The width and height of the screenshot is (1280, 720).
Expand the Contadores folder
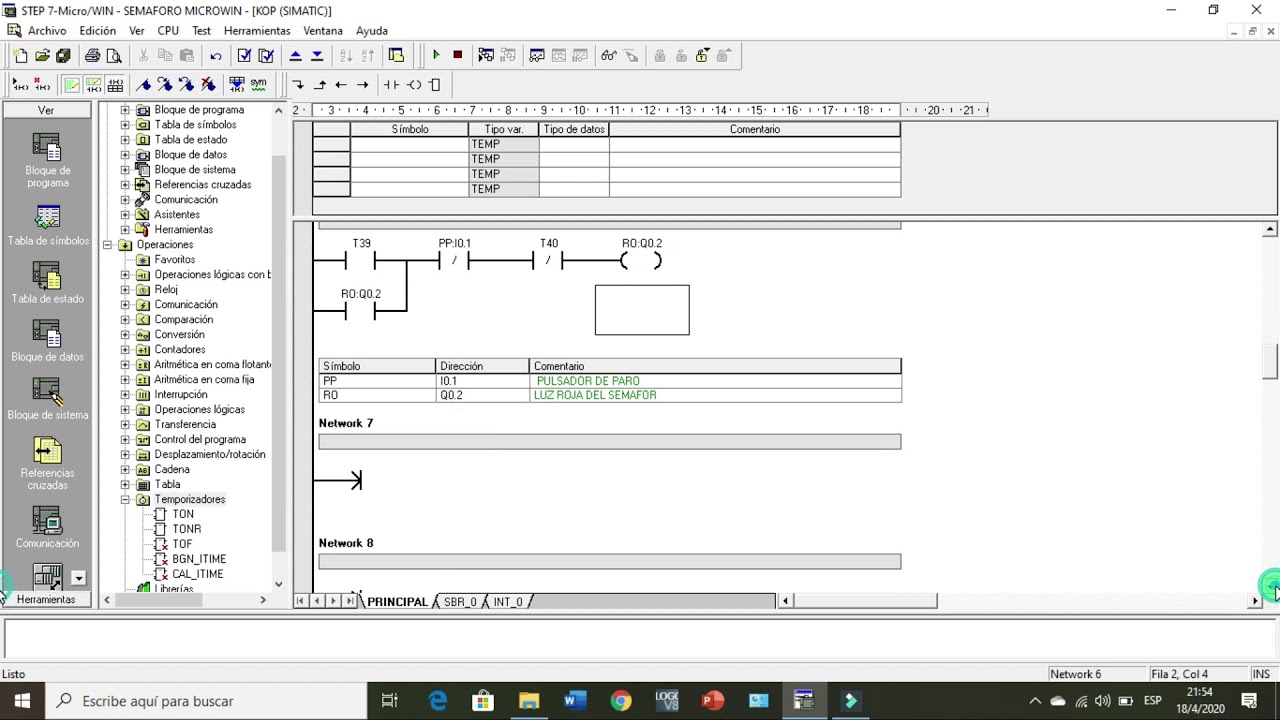click(x=125, y=350)
